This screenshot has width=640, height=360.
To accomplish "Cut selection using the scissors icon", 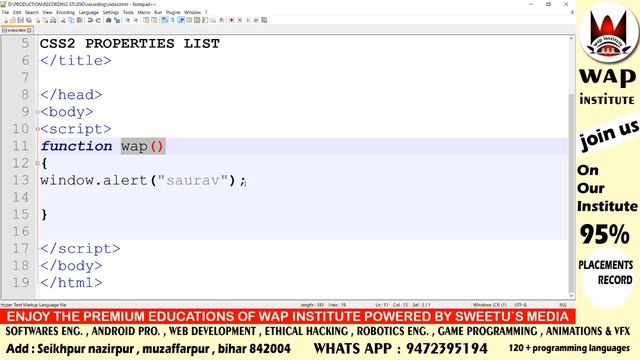I will [x=63, y=20].
